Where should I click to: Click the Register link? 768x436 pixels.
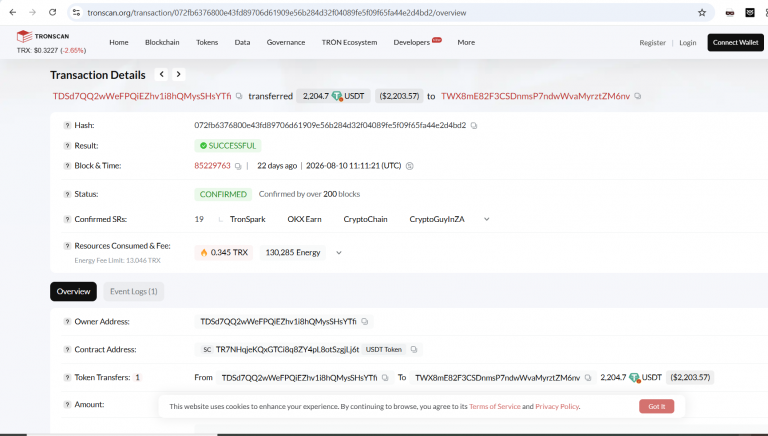tap(652, 43)
